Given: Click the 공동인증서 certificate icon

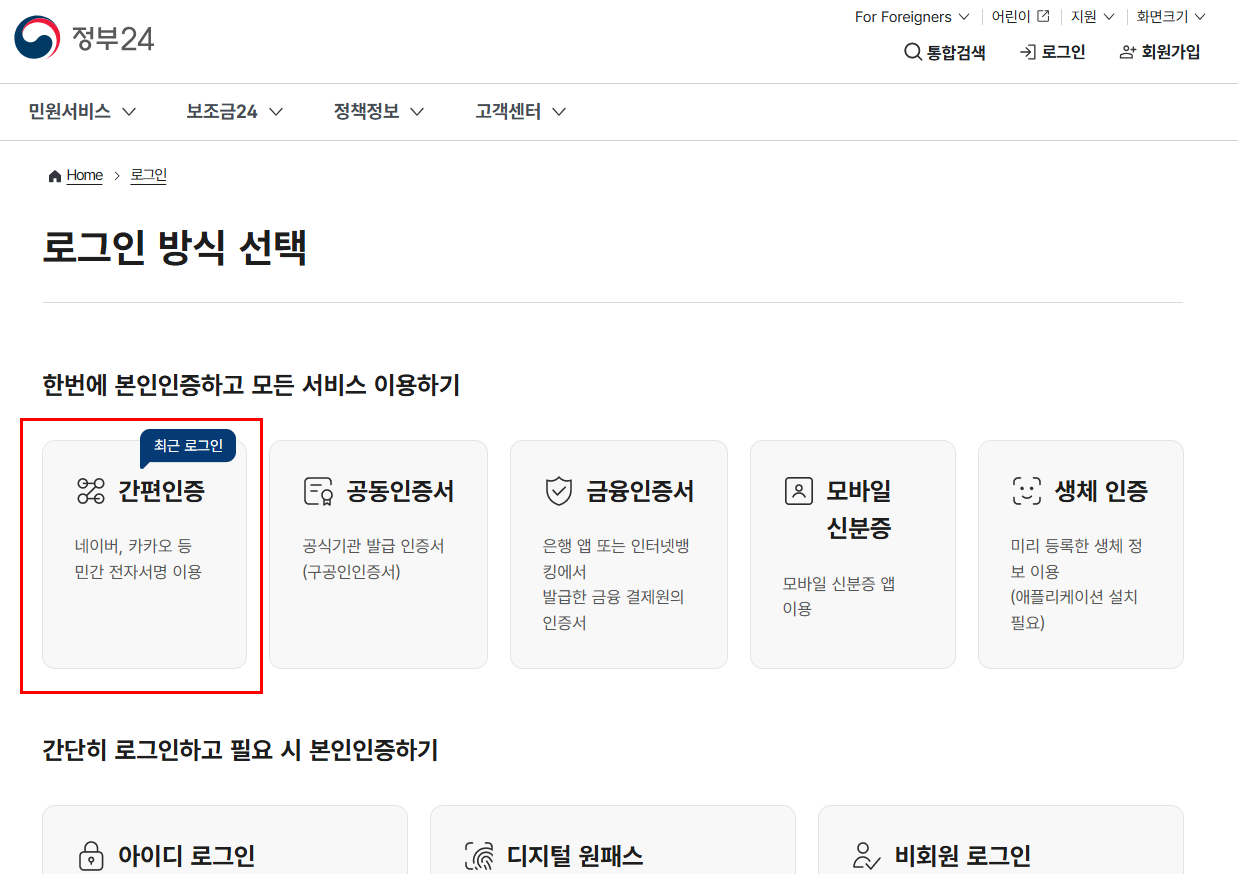Looking at the screenshot, I should (x=318, y=491).
